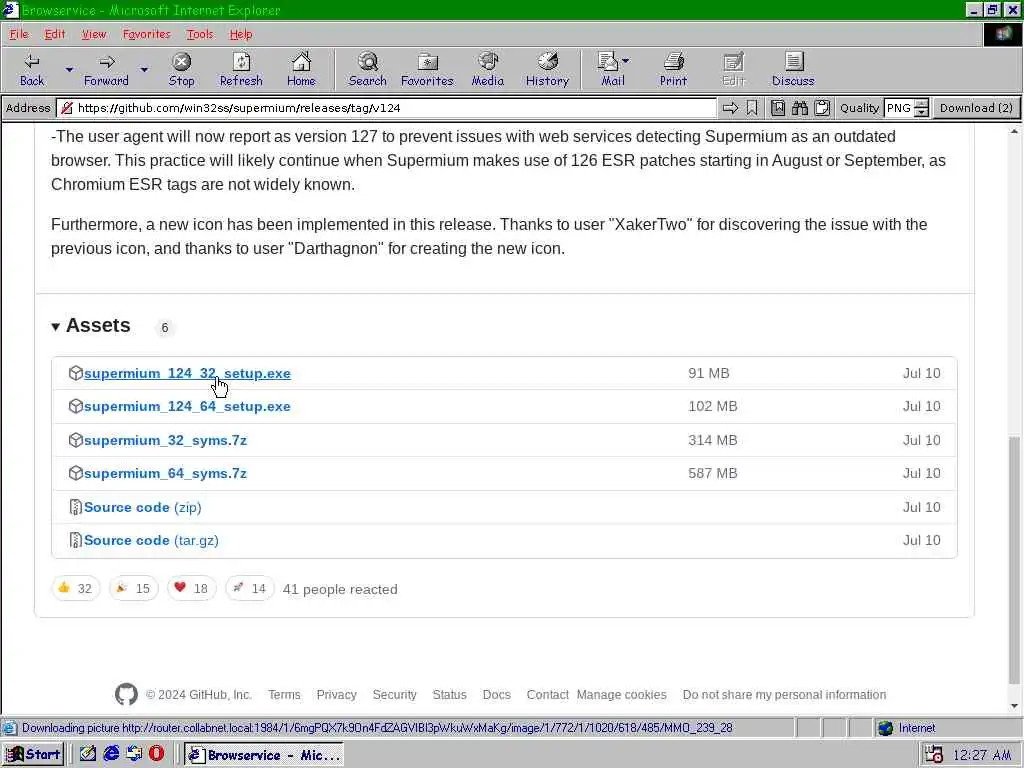1024x768 pixels.
Task: Download supermium_64_syms.7z
Action: pos(165,473)
